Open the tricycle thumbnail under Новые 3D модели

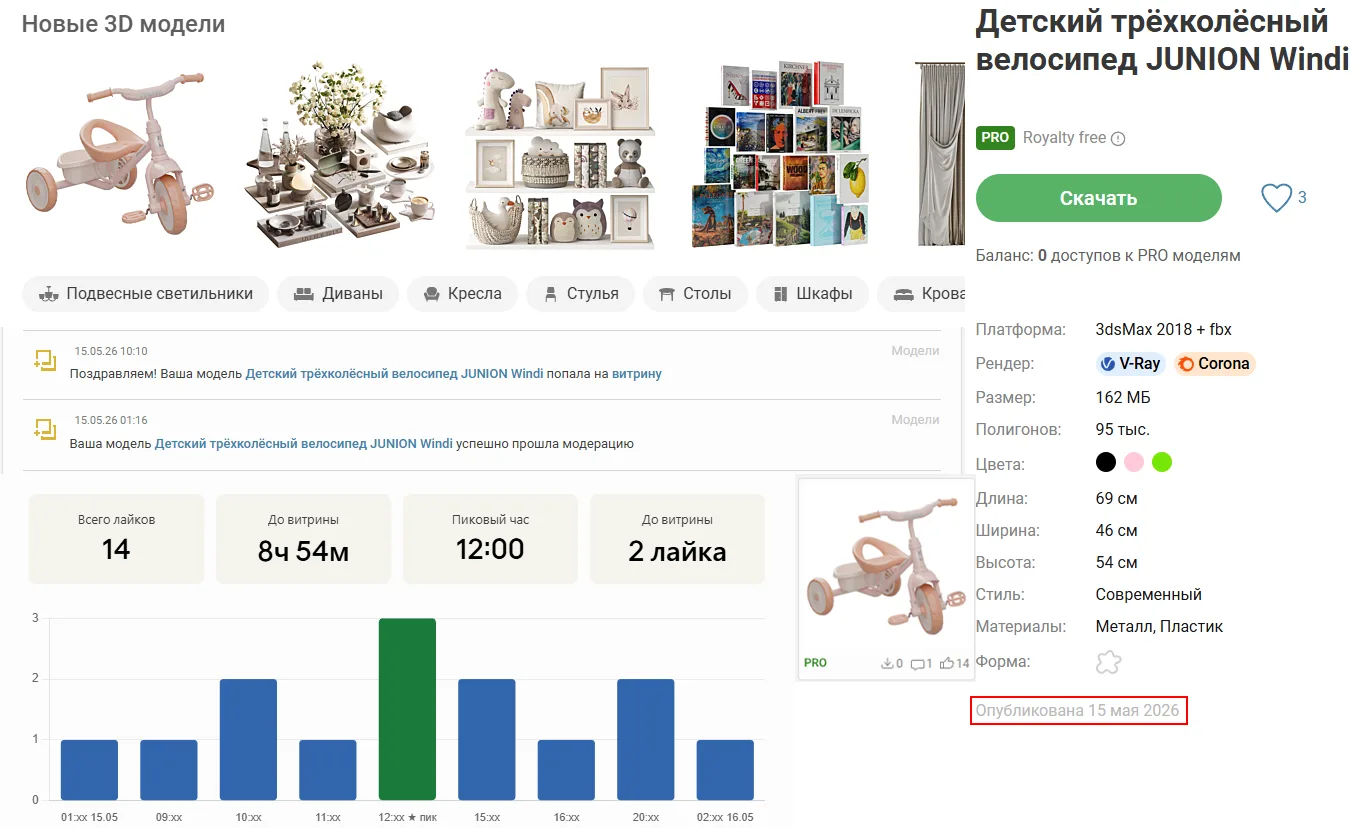coord(120,153)
